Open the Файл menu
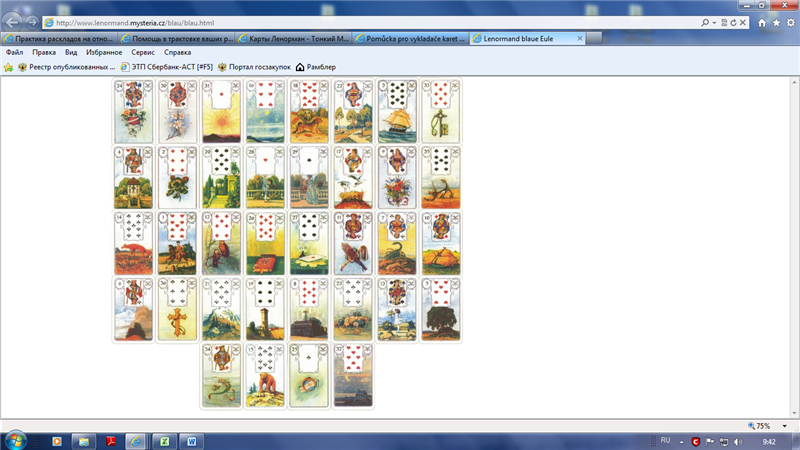 click(x=14, y=53)
